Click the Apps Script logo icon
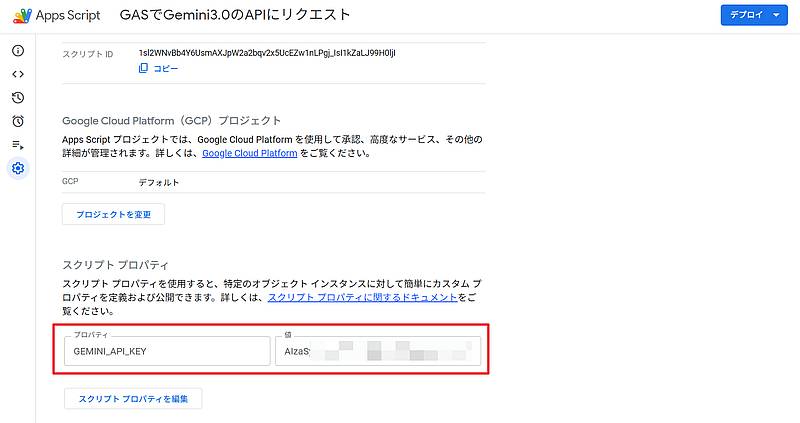The image size is (800, 423). point(22,15)
